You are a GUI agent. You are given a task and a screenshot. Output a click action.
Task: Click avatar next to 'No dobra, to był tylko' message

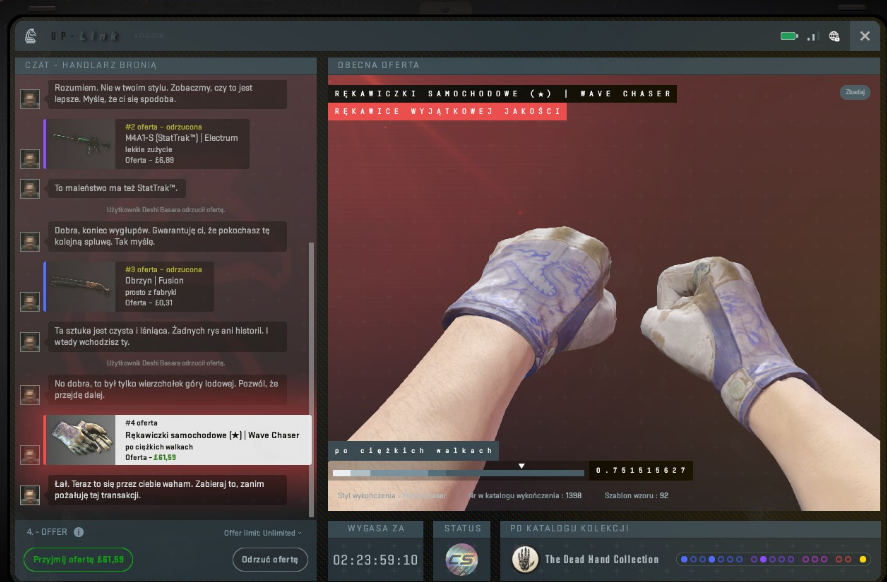[30, 395]
